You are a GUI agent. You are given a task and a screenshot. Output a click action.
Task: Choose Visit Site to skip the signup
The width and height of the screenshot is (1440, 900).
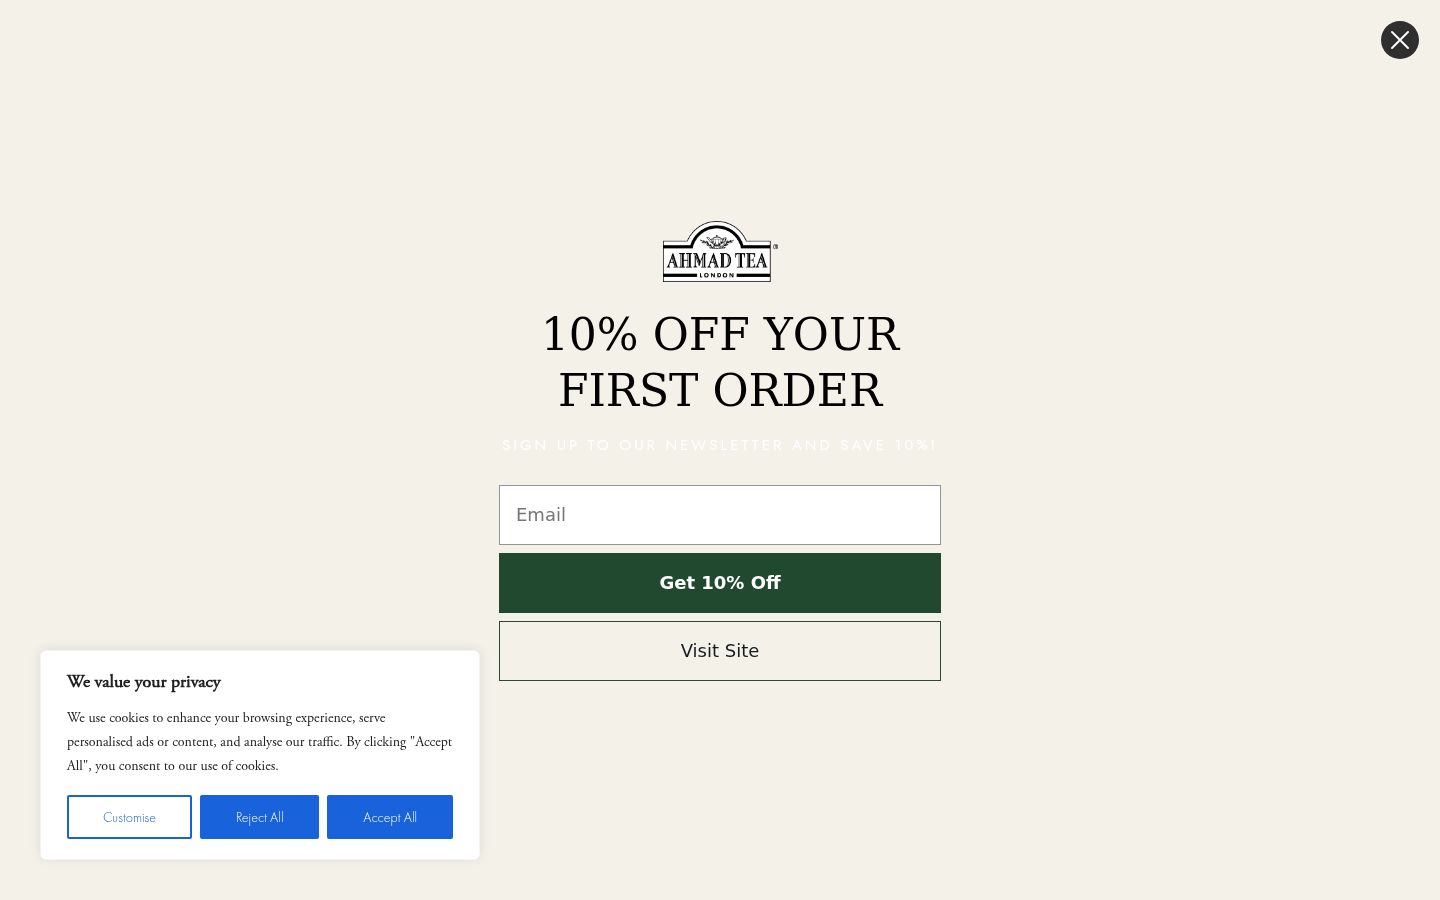(720, 651)
